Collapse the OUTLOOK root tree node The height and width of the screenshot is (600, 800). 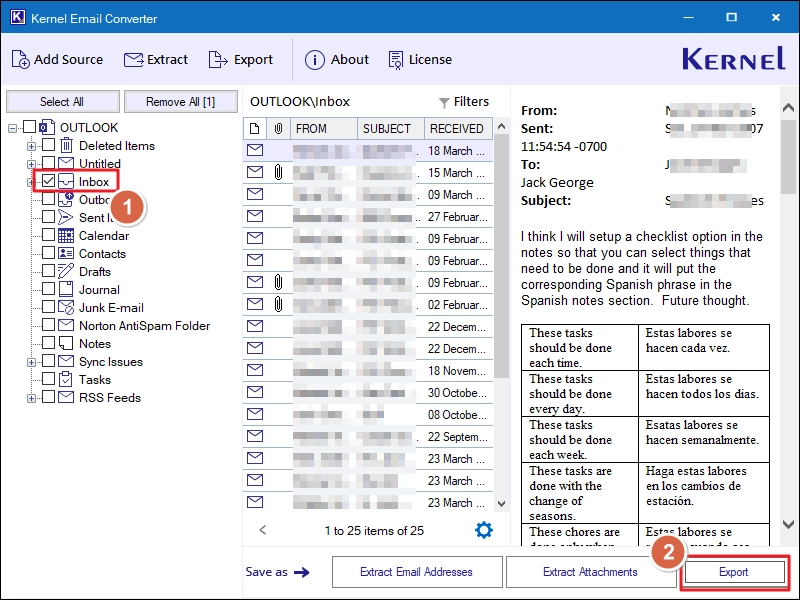pyautogui.click(x=12, y=128)
